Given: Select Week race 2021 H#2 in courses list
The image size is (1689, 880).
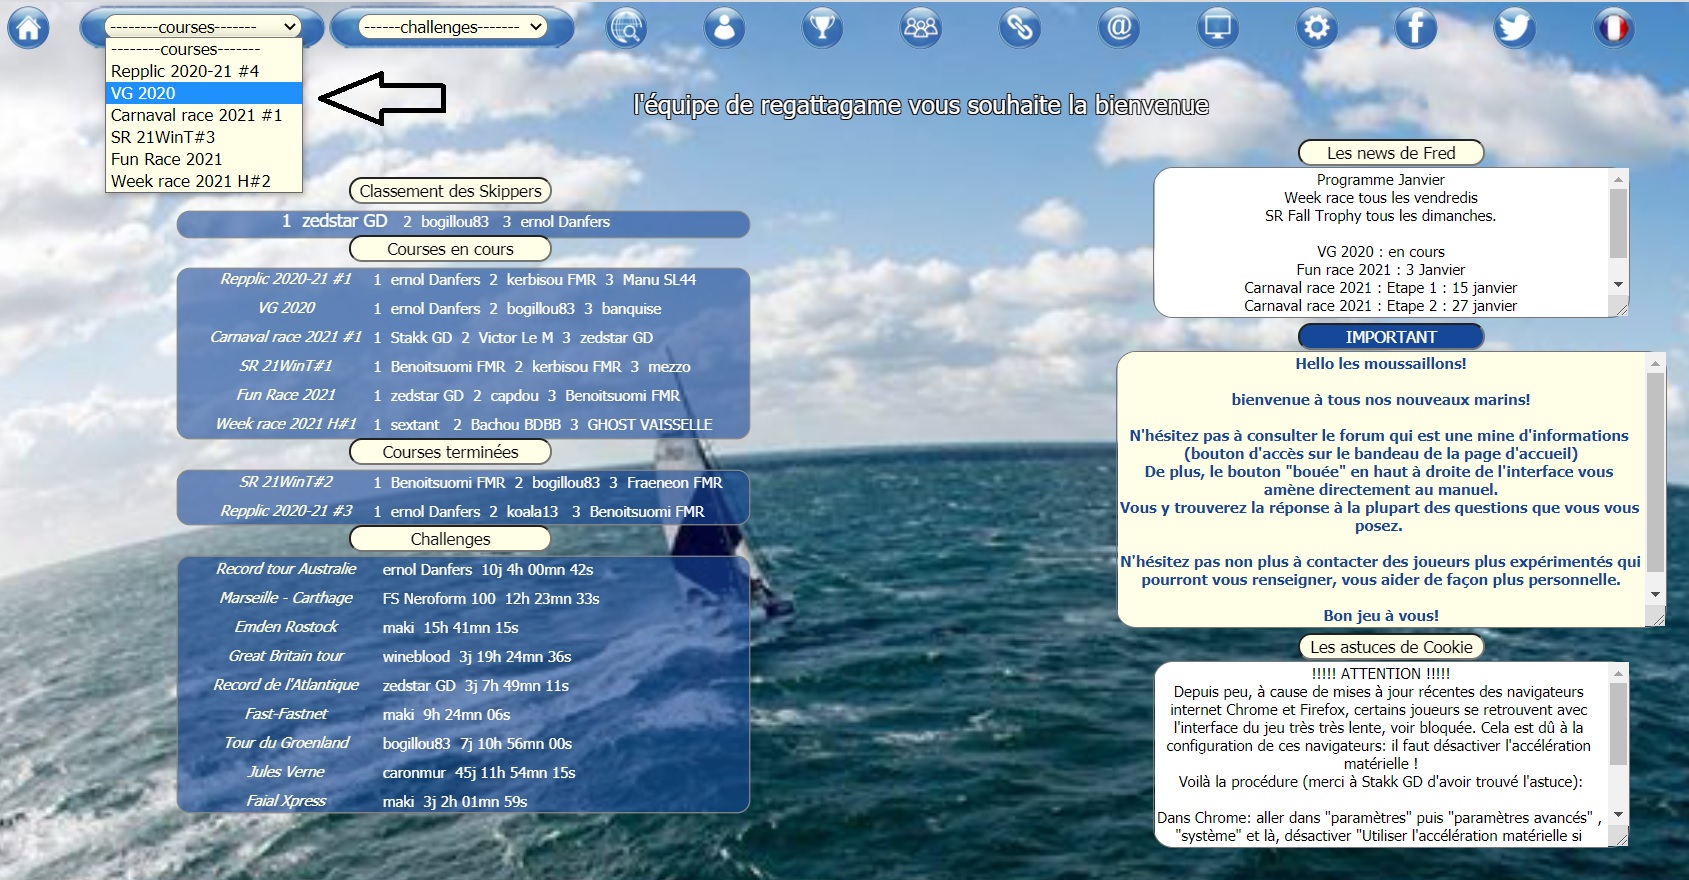Looking at the screenshot, I should (204, 181).
